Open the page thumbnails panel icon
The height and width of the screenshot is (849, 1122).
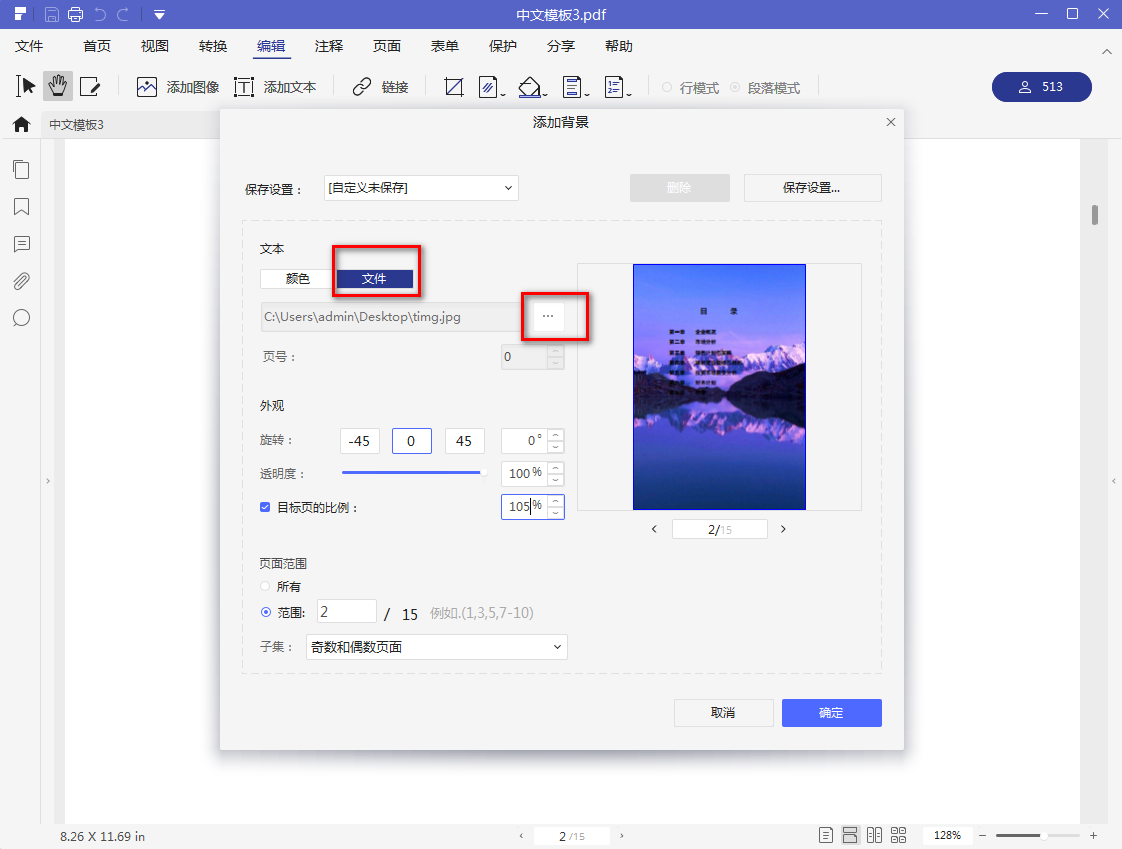pos(21,170)
